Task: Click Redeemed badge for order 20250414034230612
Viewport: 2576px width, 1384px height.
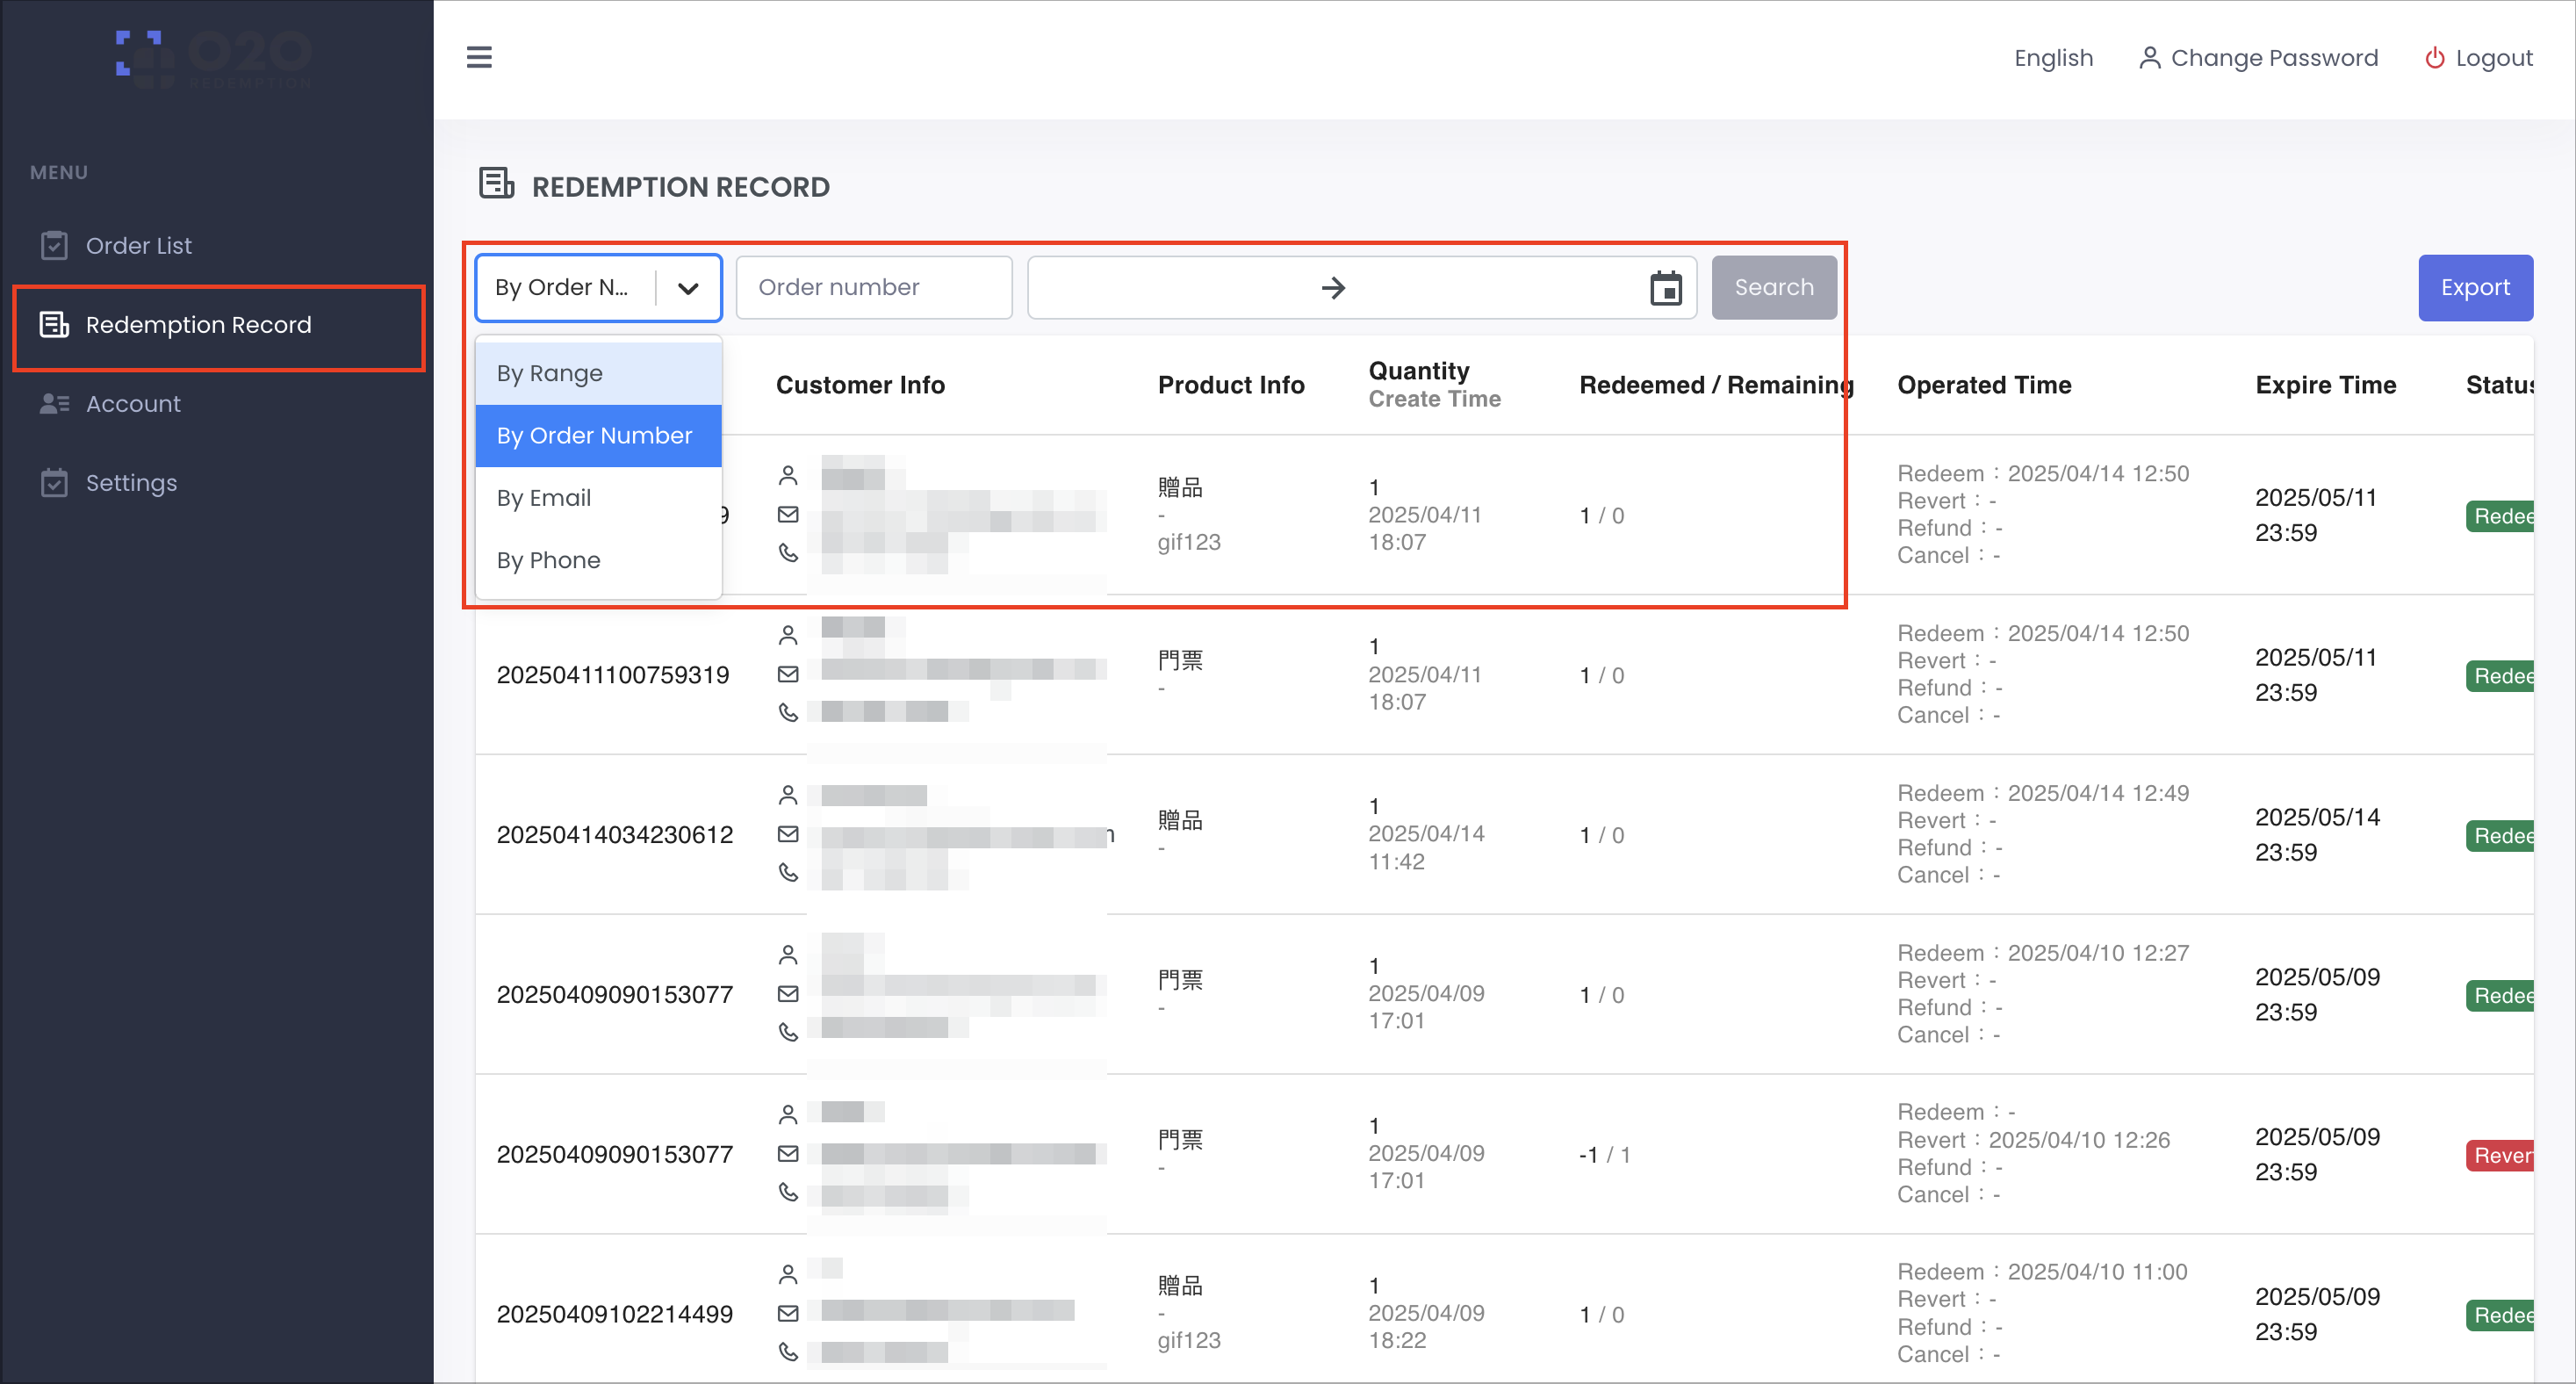Action: coord(2498,836)
